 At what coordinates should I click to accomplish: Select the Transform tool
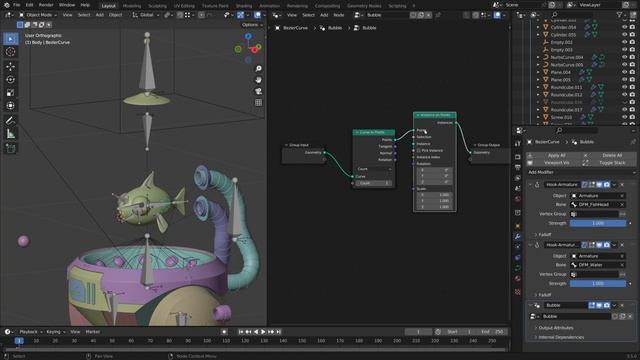(x=11, y=106)
